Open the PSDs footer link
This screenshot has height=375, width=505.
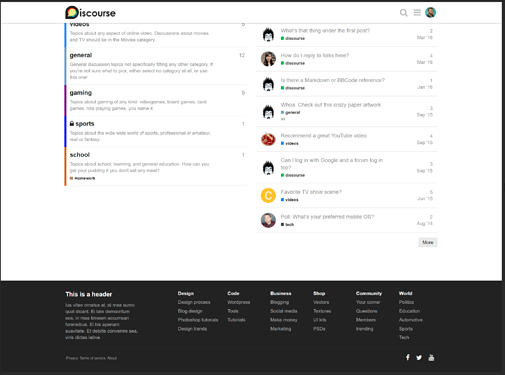[319, 329]
